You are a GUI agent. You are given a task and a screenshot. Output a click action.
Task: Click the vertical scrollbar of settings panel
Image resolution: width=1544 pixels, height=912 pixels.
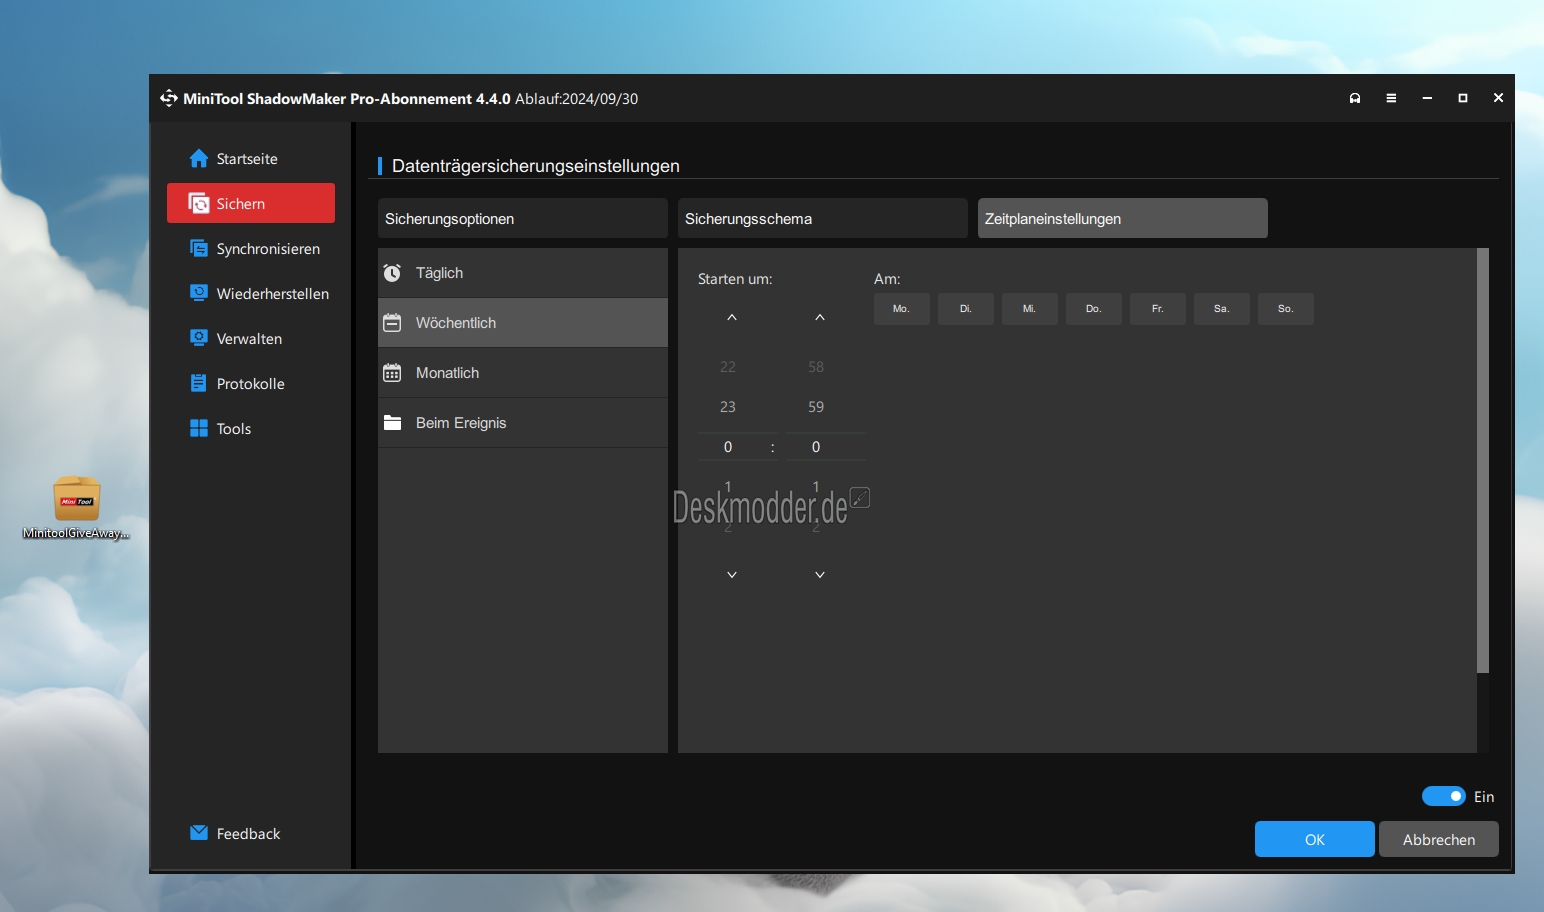[x=1483, y=460]
